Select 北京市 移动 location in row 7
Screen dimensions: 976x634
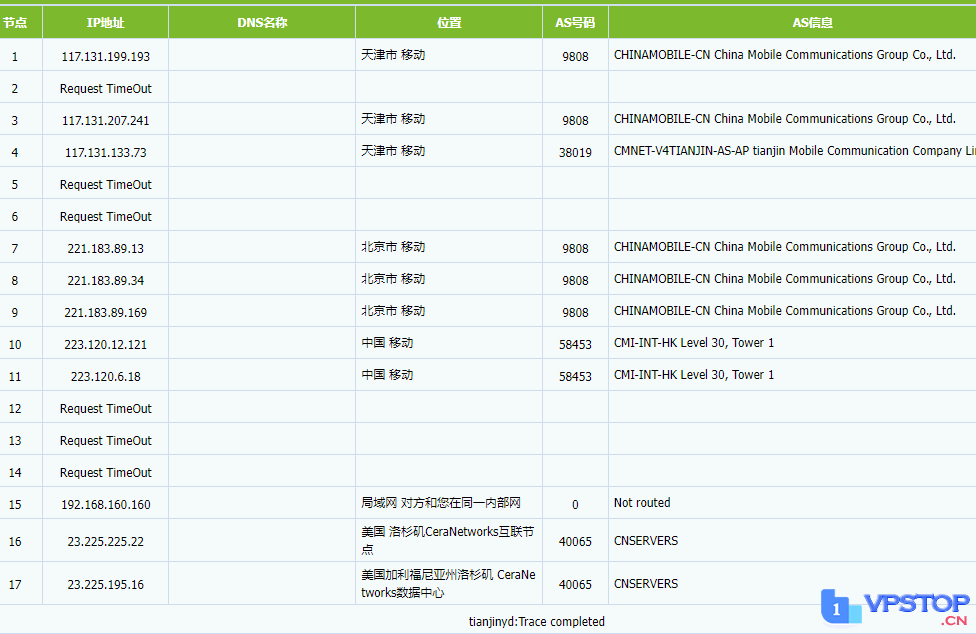tap(393, 247)
